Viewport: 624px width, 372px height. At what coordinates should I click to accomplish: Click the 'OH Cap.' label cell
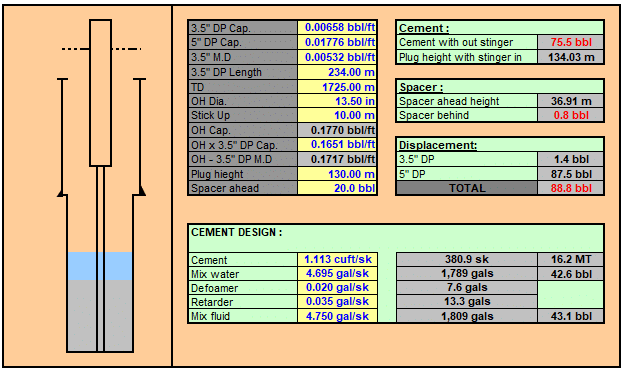point(243,130)
